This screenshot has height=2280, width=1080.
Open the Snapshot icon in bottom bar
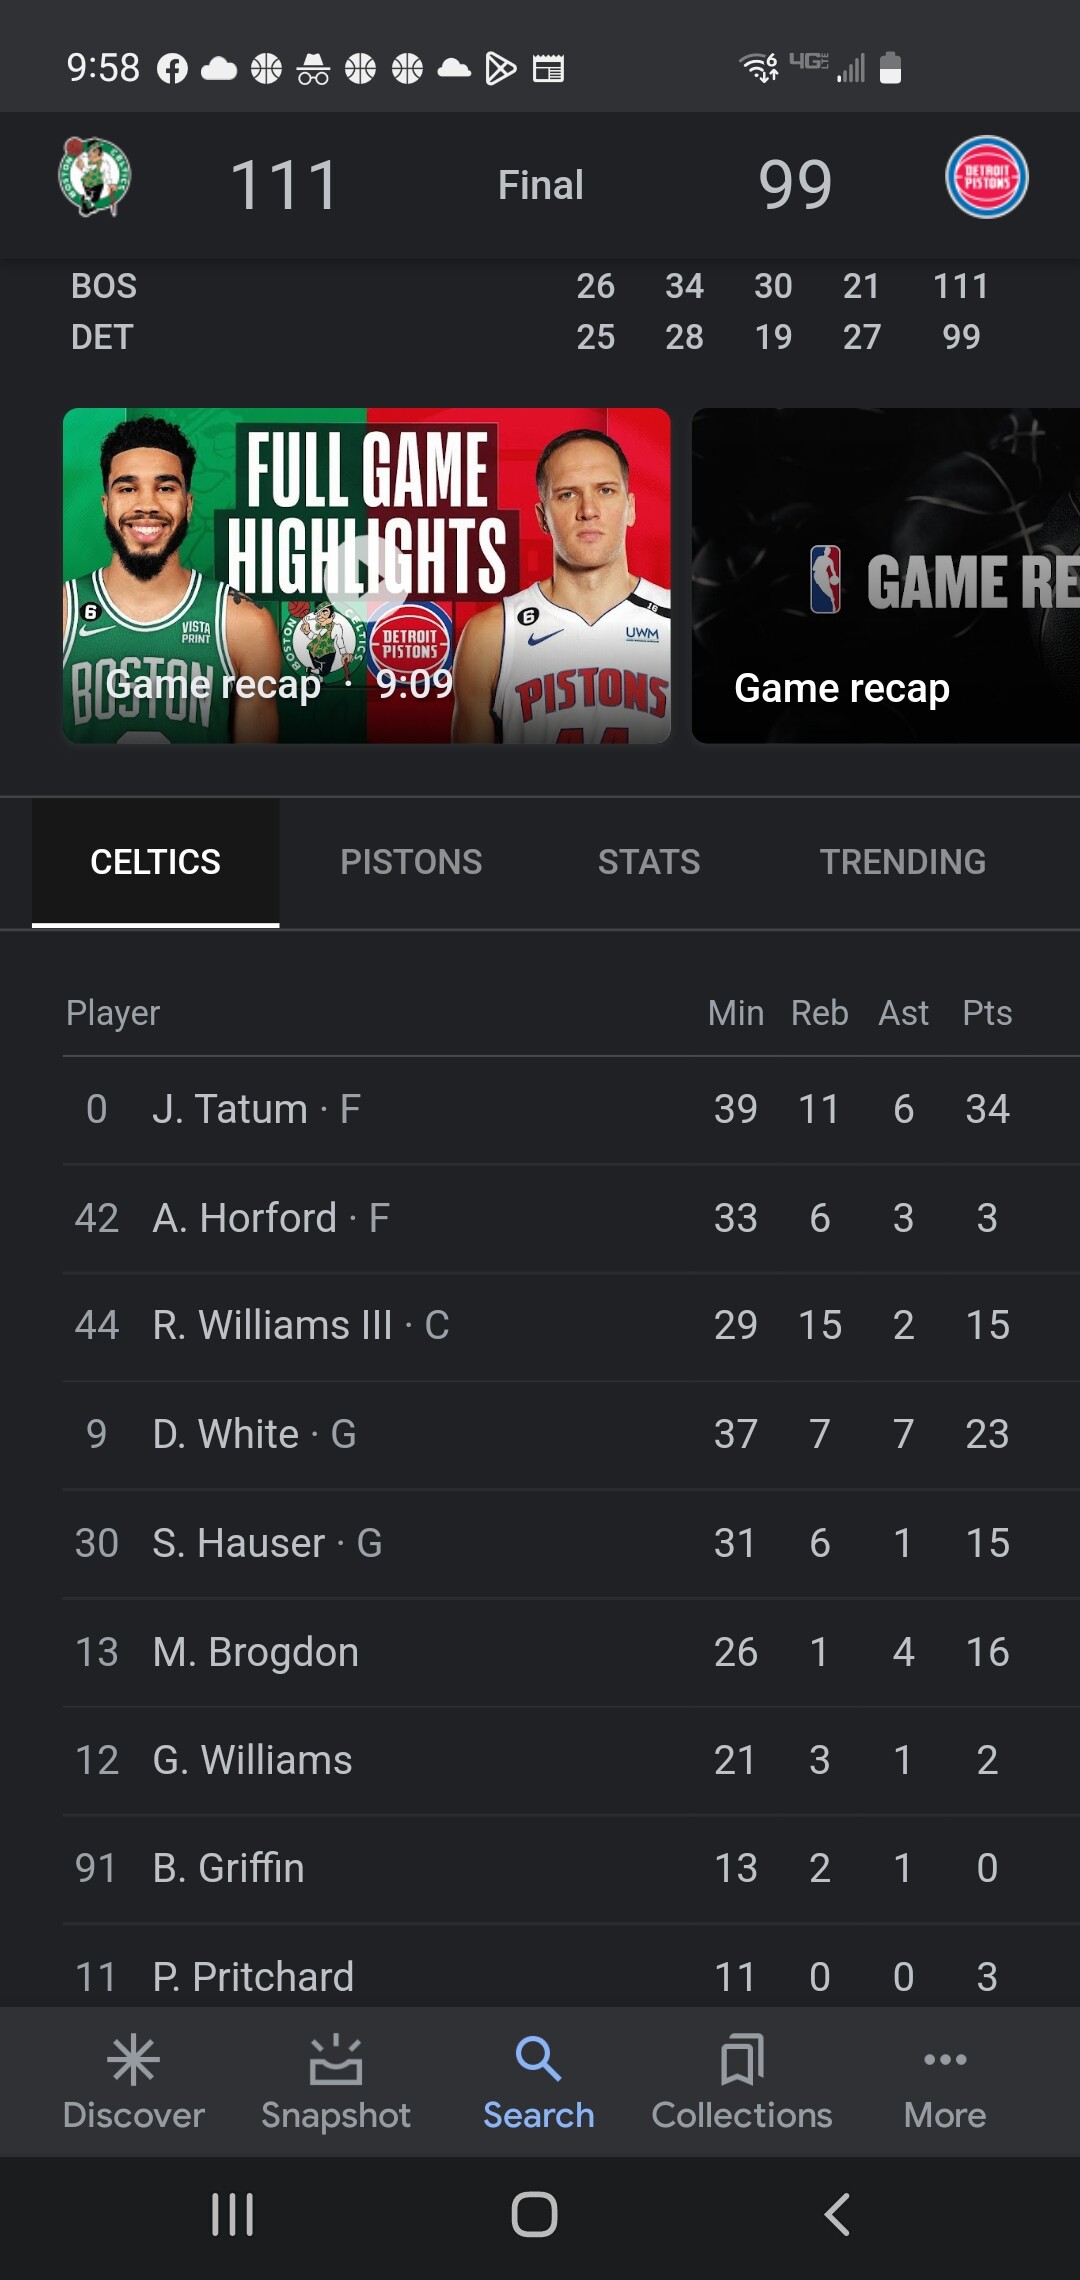click(336, 2061)
